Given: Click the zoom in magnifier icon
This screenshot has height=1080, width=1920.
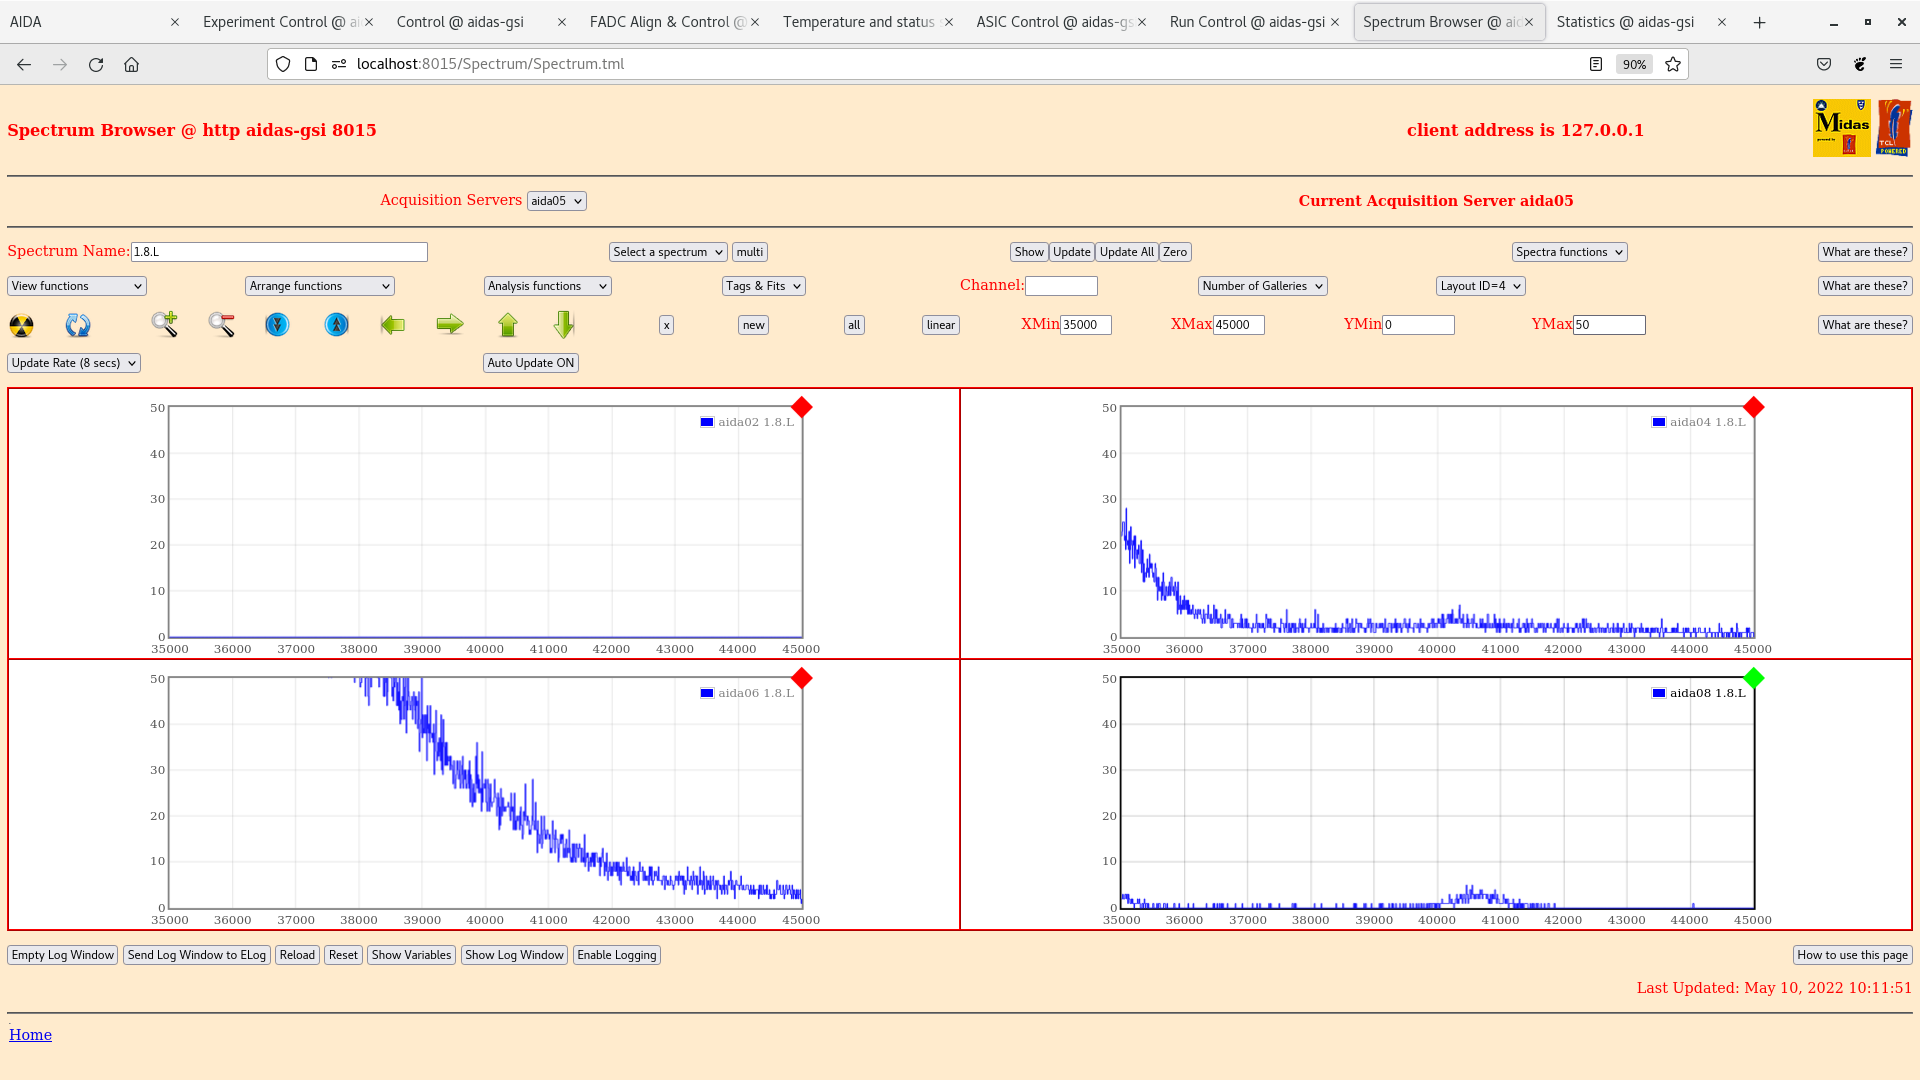Looking at the screenshot, I should (165, 324).
